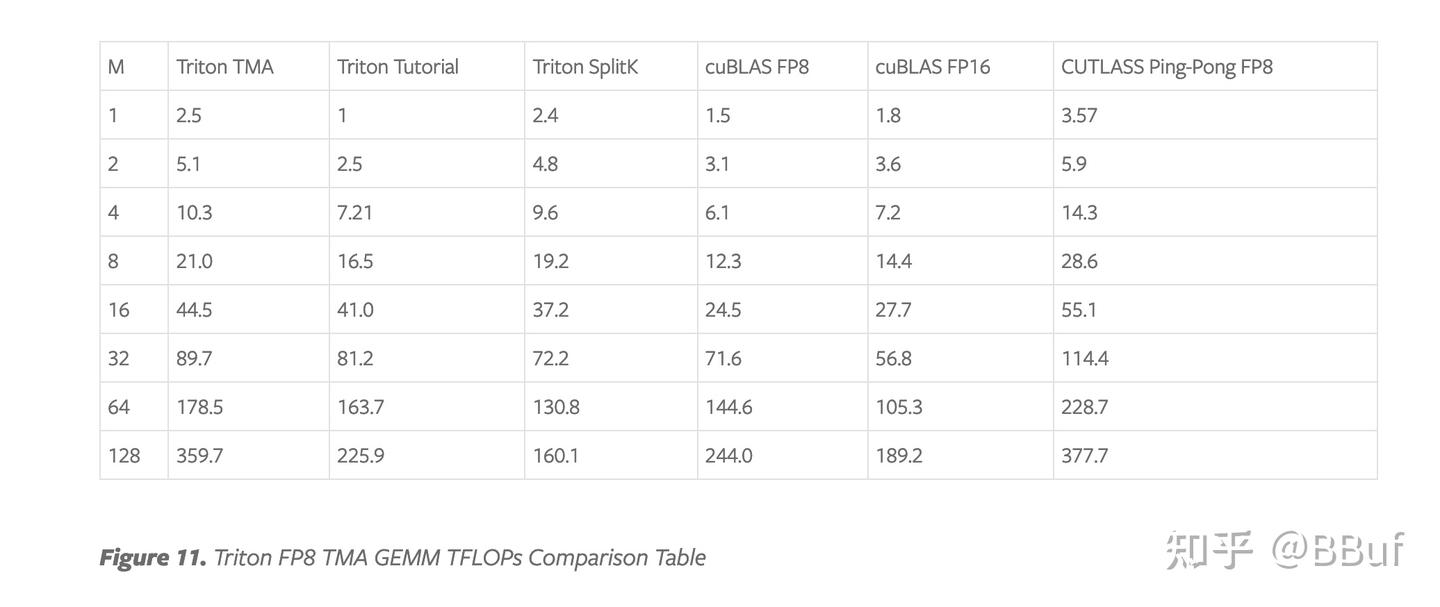The image size is (1440, 607).
Task: Select the "Triton Tutorial" column header
Action: click(398, 67)
